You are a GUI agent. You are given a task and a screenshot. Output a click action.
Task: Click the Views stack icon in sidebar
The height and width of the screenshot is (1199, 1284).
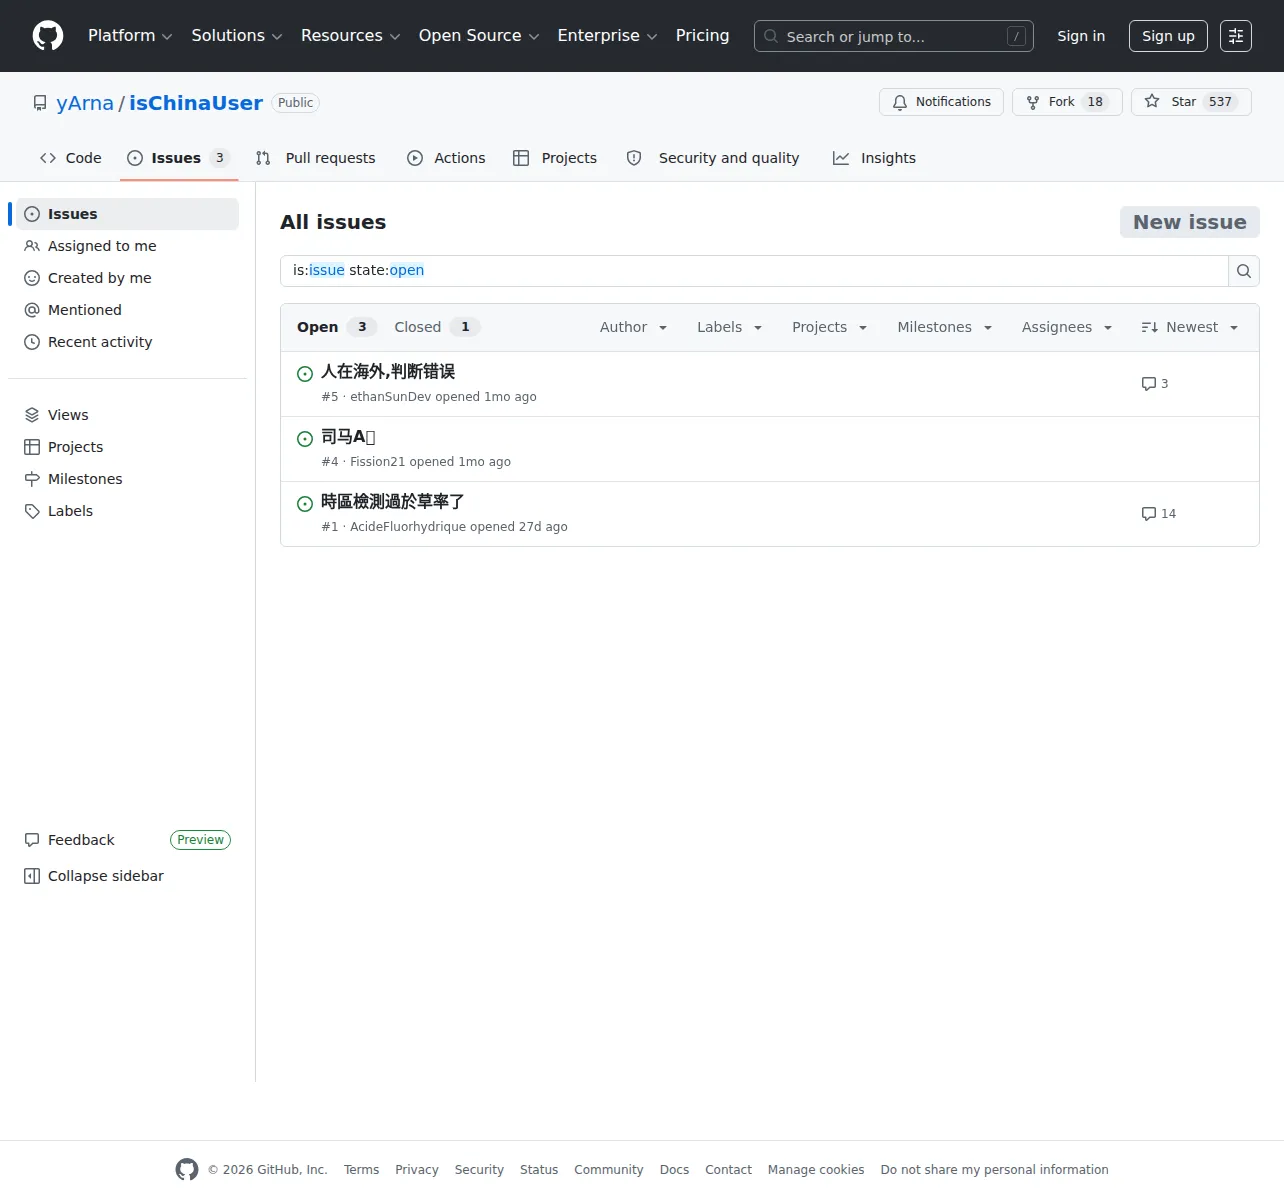pyautogui.click(x=32, y=415)
